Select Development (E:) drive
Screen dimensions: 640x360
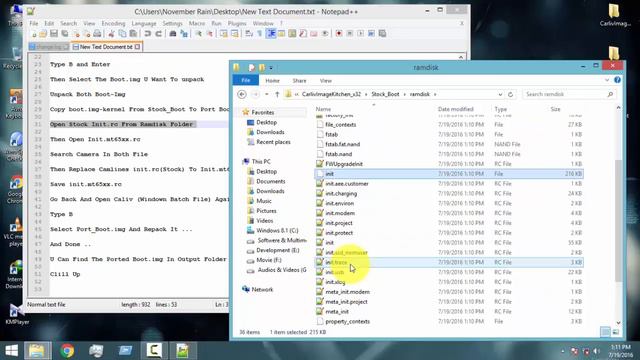pyautogui.click(x=277, y=250)
